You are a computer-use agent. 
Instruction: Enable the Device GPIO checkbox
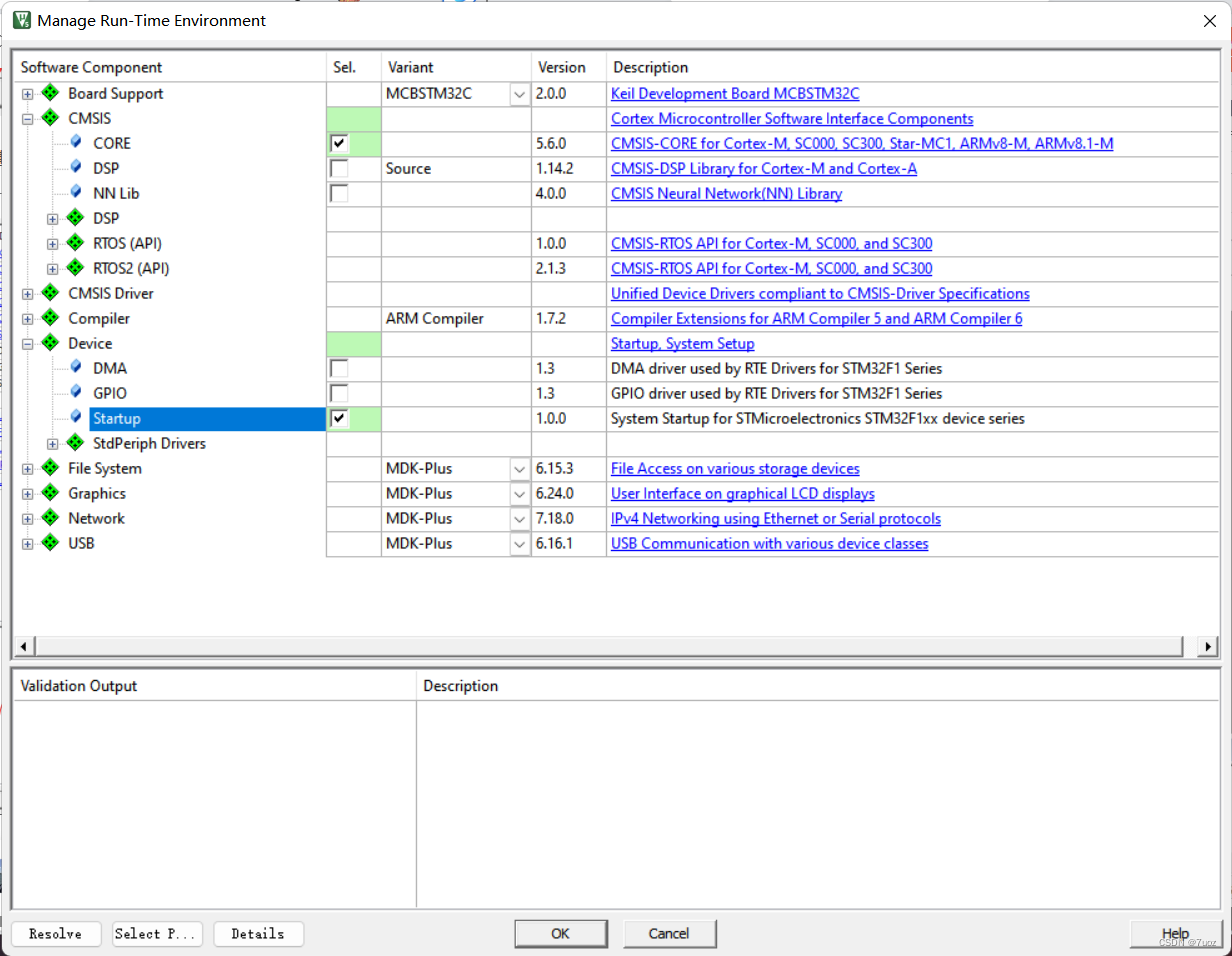point(340,394)
